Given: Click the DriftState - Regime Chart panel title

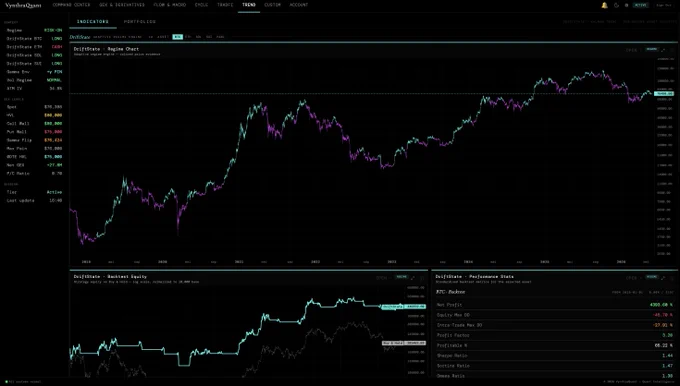Looking at the screenshot, I should pyautogui.click(x=106, y=49).
